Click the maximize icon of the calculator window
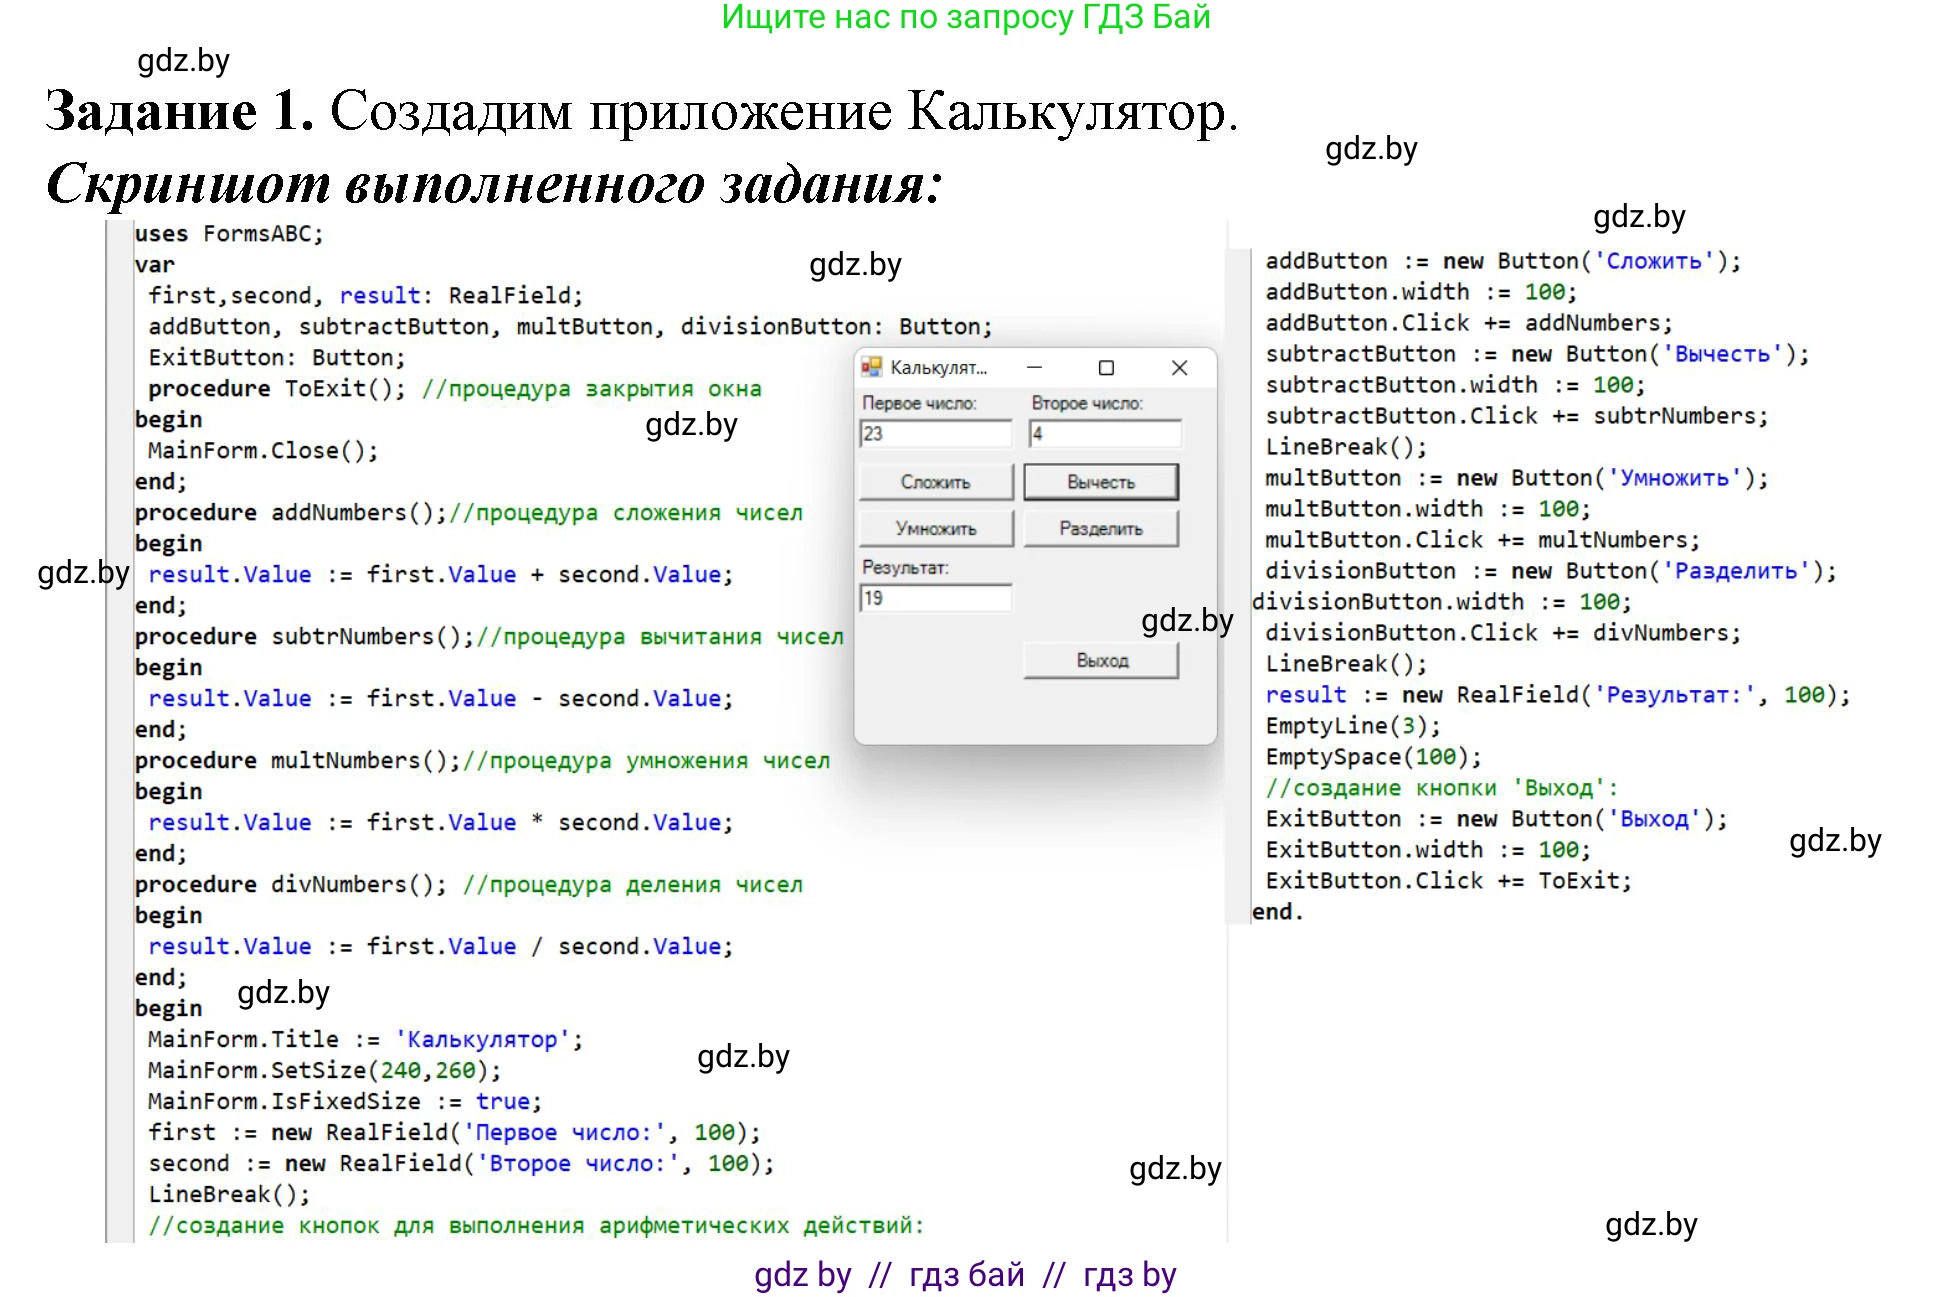 [1105, 367]
